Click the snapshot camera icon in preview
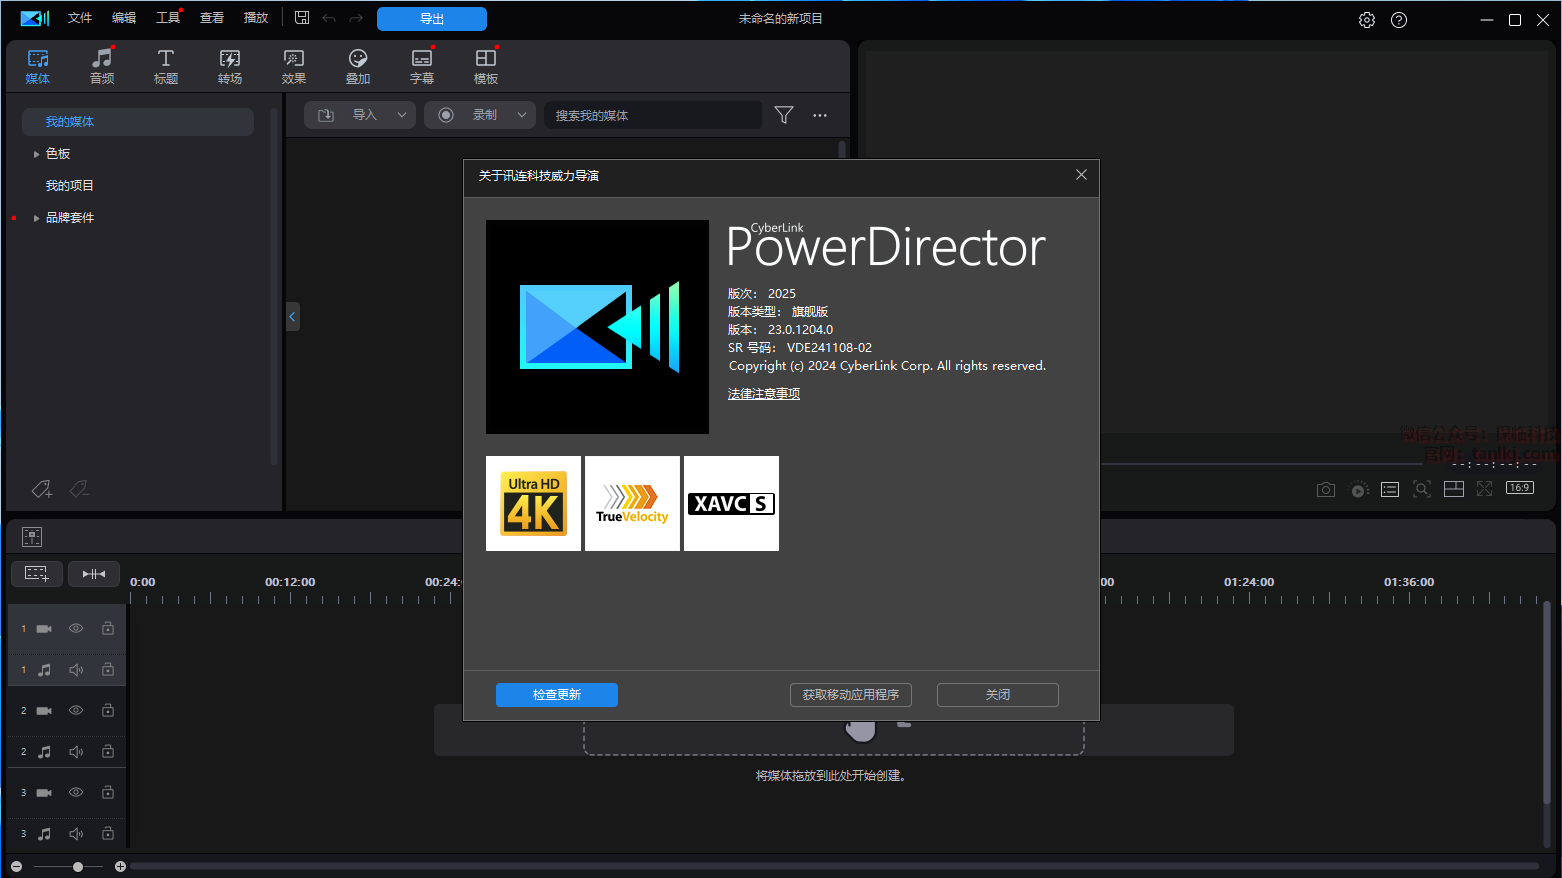 click(1326, 489)
